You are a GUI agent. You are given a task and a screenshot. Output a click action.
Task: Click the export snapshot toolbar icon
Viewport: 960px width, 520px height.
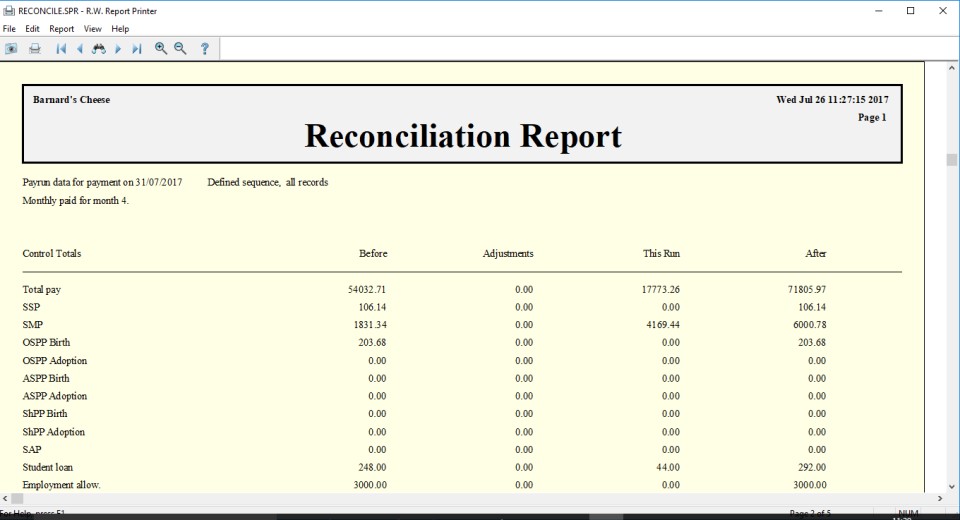(x=12, y=48)
